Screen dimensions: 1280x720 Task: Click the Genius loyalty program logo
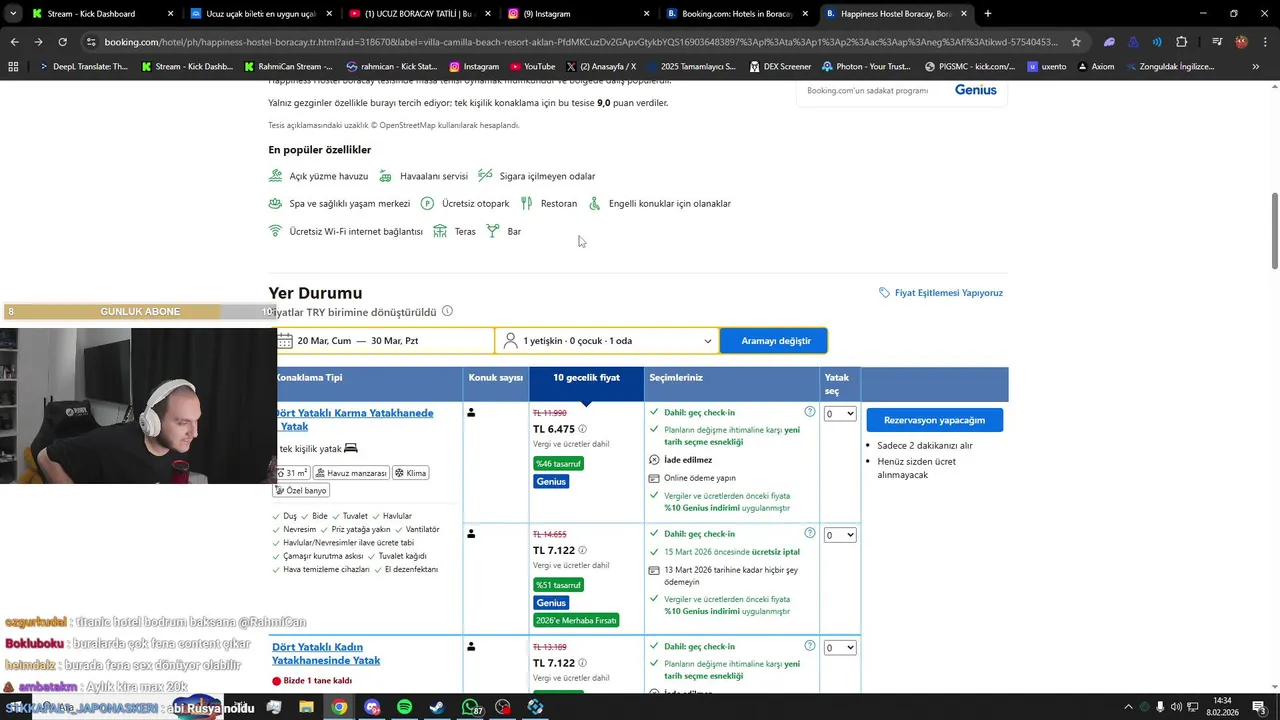click(975, 90)
